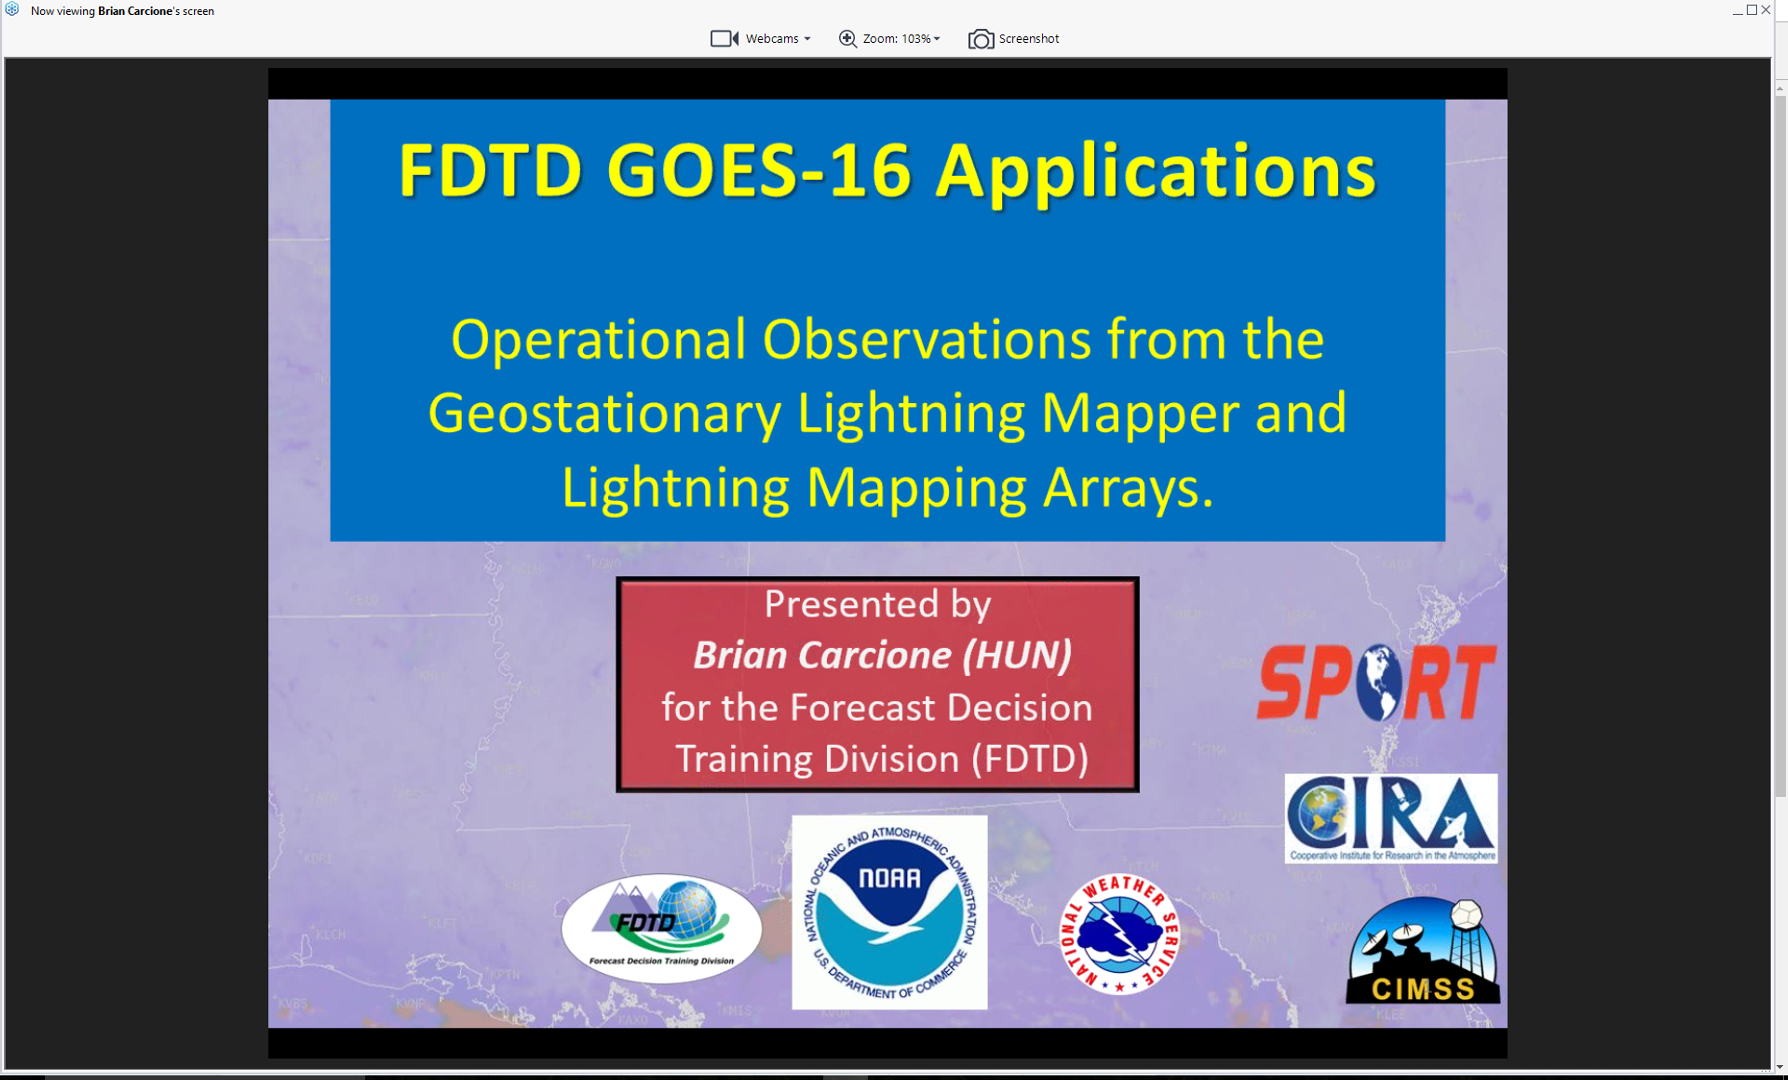1788x1080 pixels.
Task: Maximize the viewer window
Action: [1752, 10]
